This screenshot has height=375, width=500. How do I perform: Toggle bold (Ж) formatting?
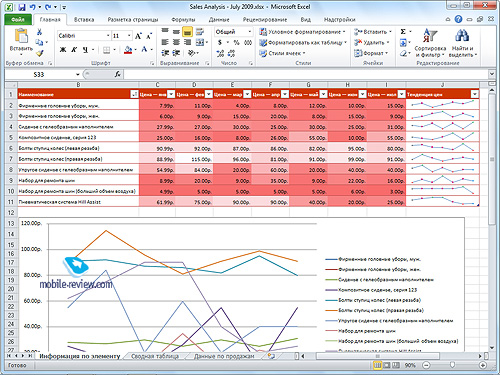click(63, 50)
